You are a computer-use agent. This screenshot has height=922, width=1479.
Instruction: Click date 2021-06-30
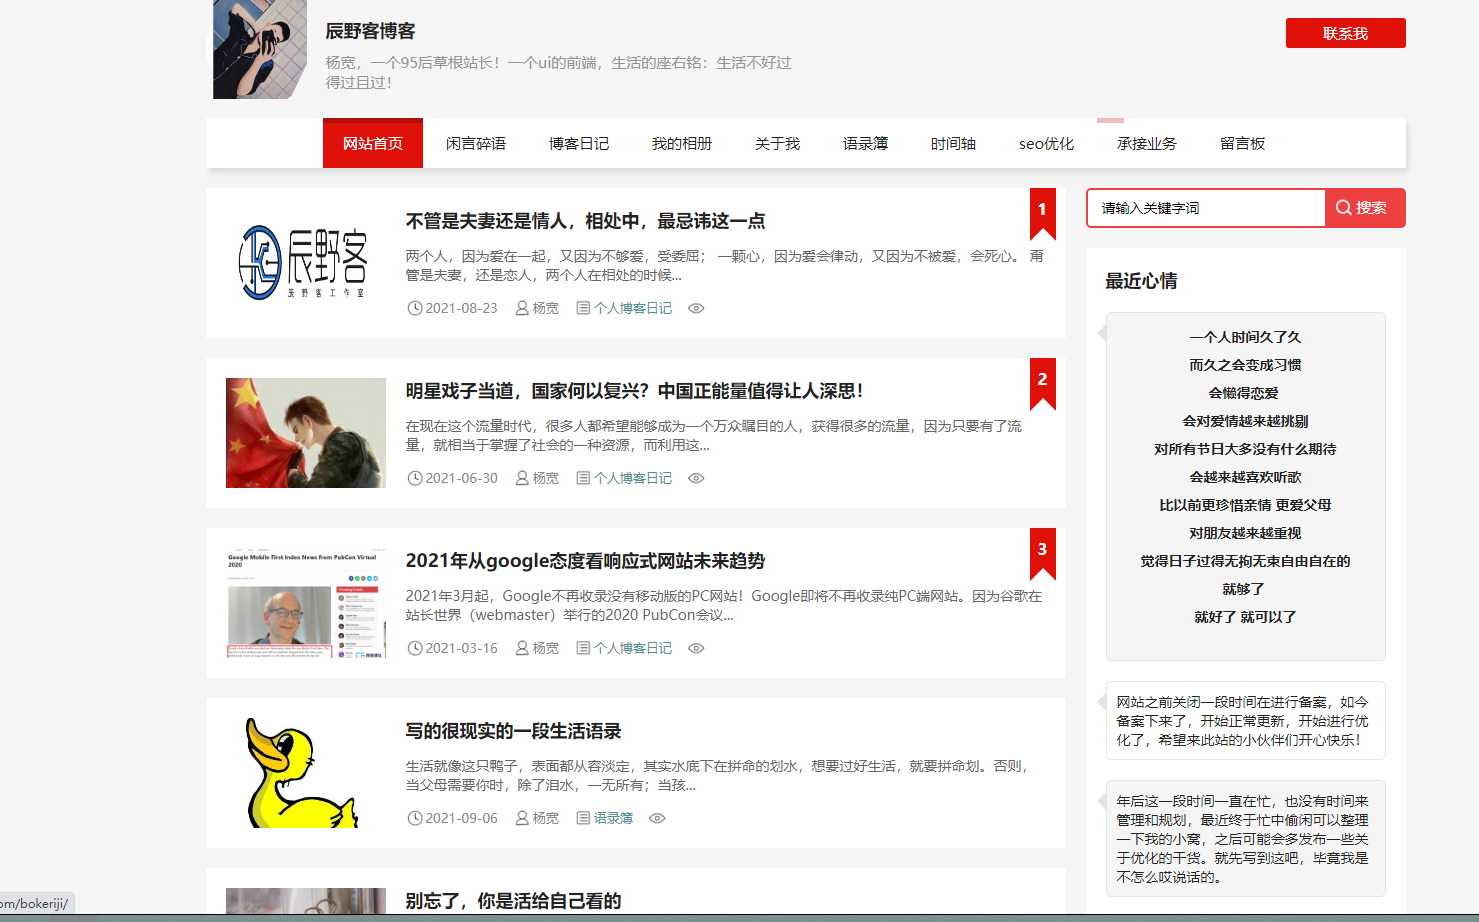(461, 478)
